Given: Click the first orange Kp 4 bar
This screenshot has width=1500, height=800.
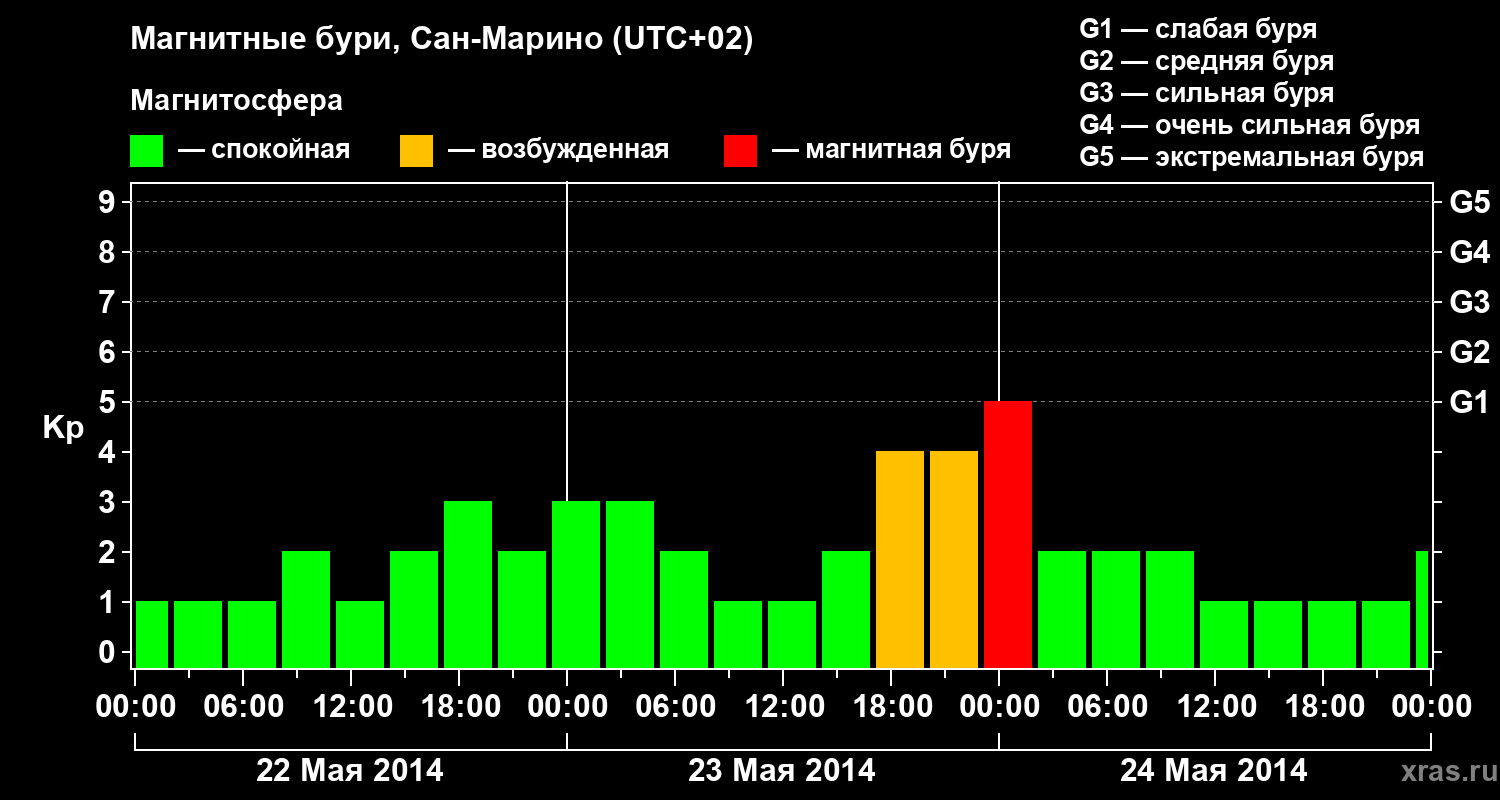Looking at the screenshot, I should tap(900, 560).
